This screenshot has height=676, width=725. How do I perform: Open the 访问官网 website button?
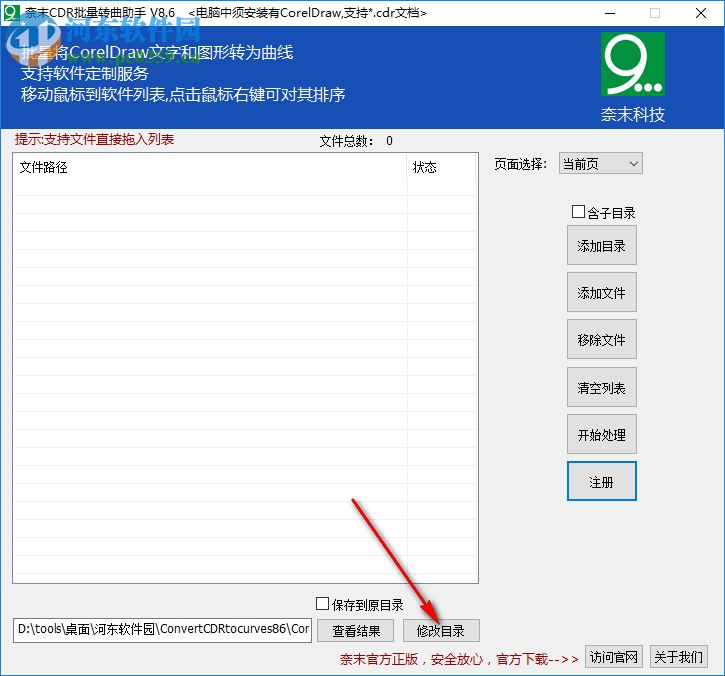614,657
